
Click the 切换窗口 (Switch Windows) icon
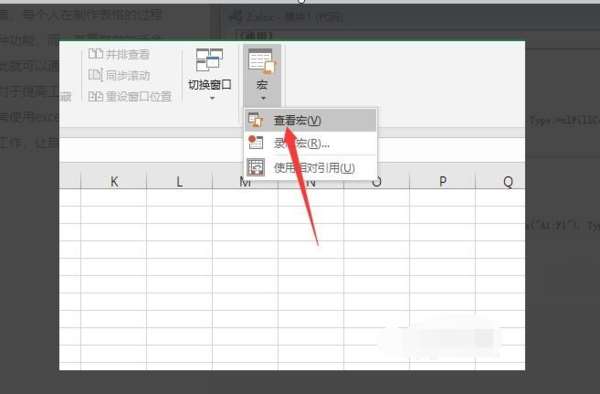point(209,60)
